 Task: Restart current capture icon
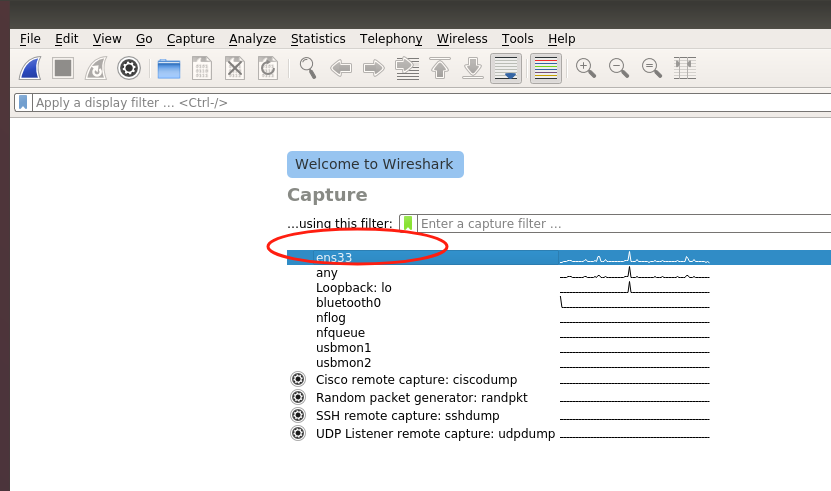tap(96, 68)
